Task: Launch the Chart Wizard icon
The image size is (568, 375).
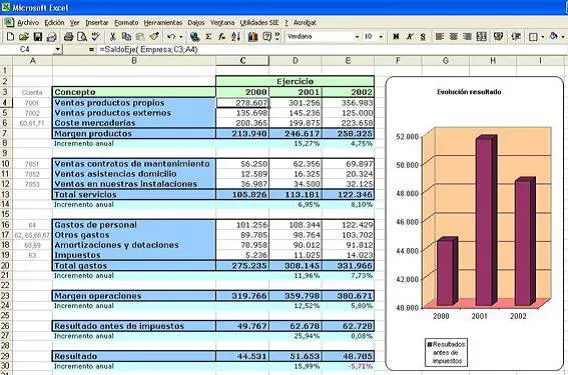Action: click(253, 37)
